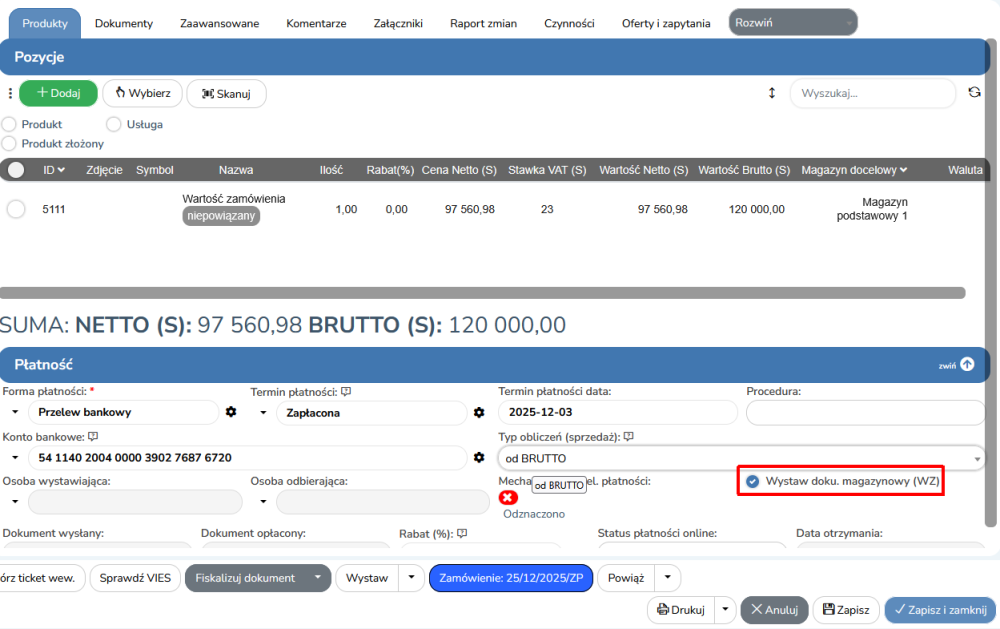
Task: Switch to the Dokumenty tab
Action: click(123, 23)
